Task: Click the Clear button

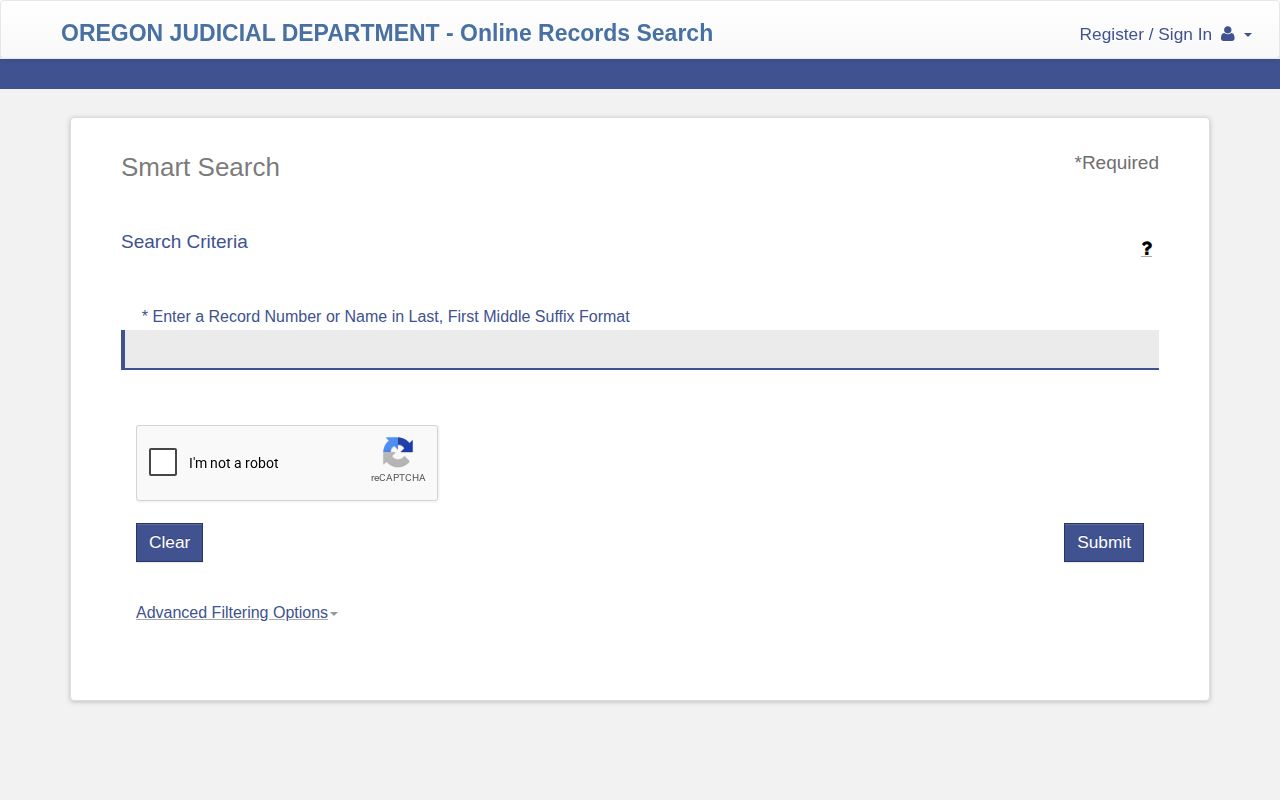Action: (169, 542)
